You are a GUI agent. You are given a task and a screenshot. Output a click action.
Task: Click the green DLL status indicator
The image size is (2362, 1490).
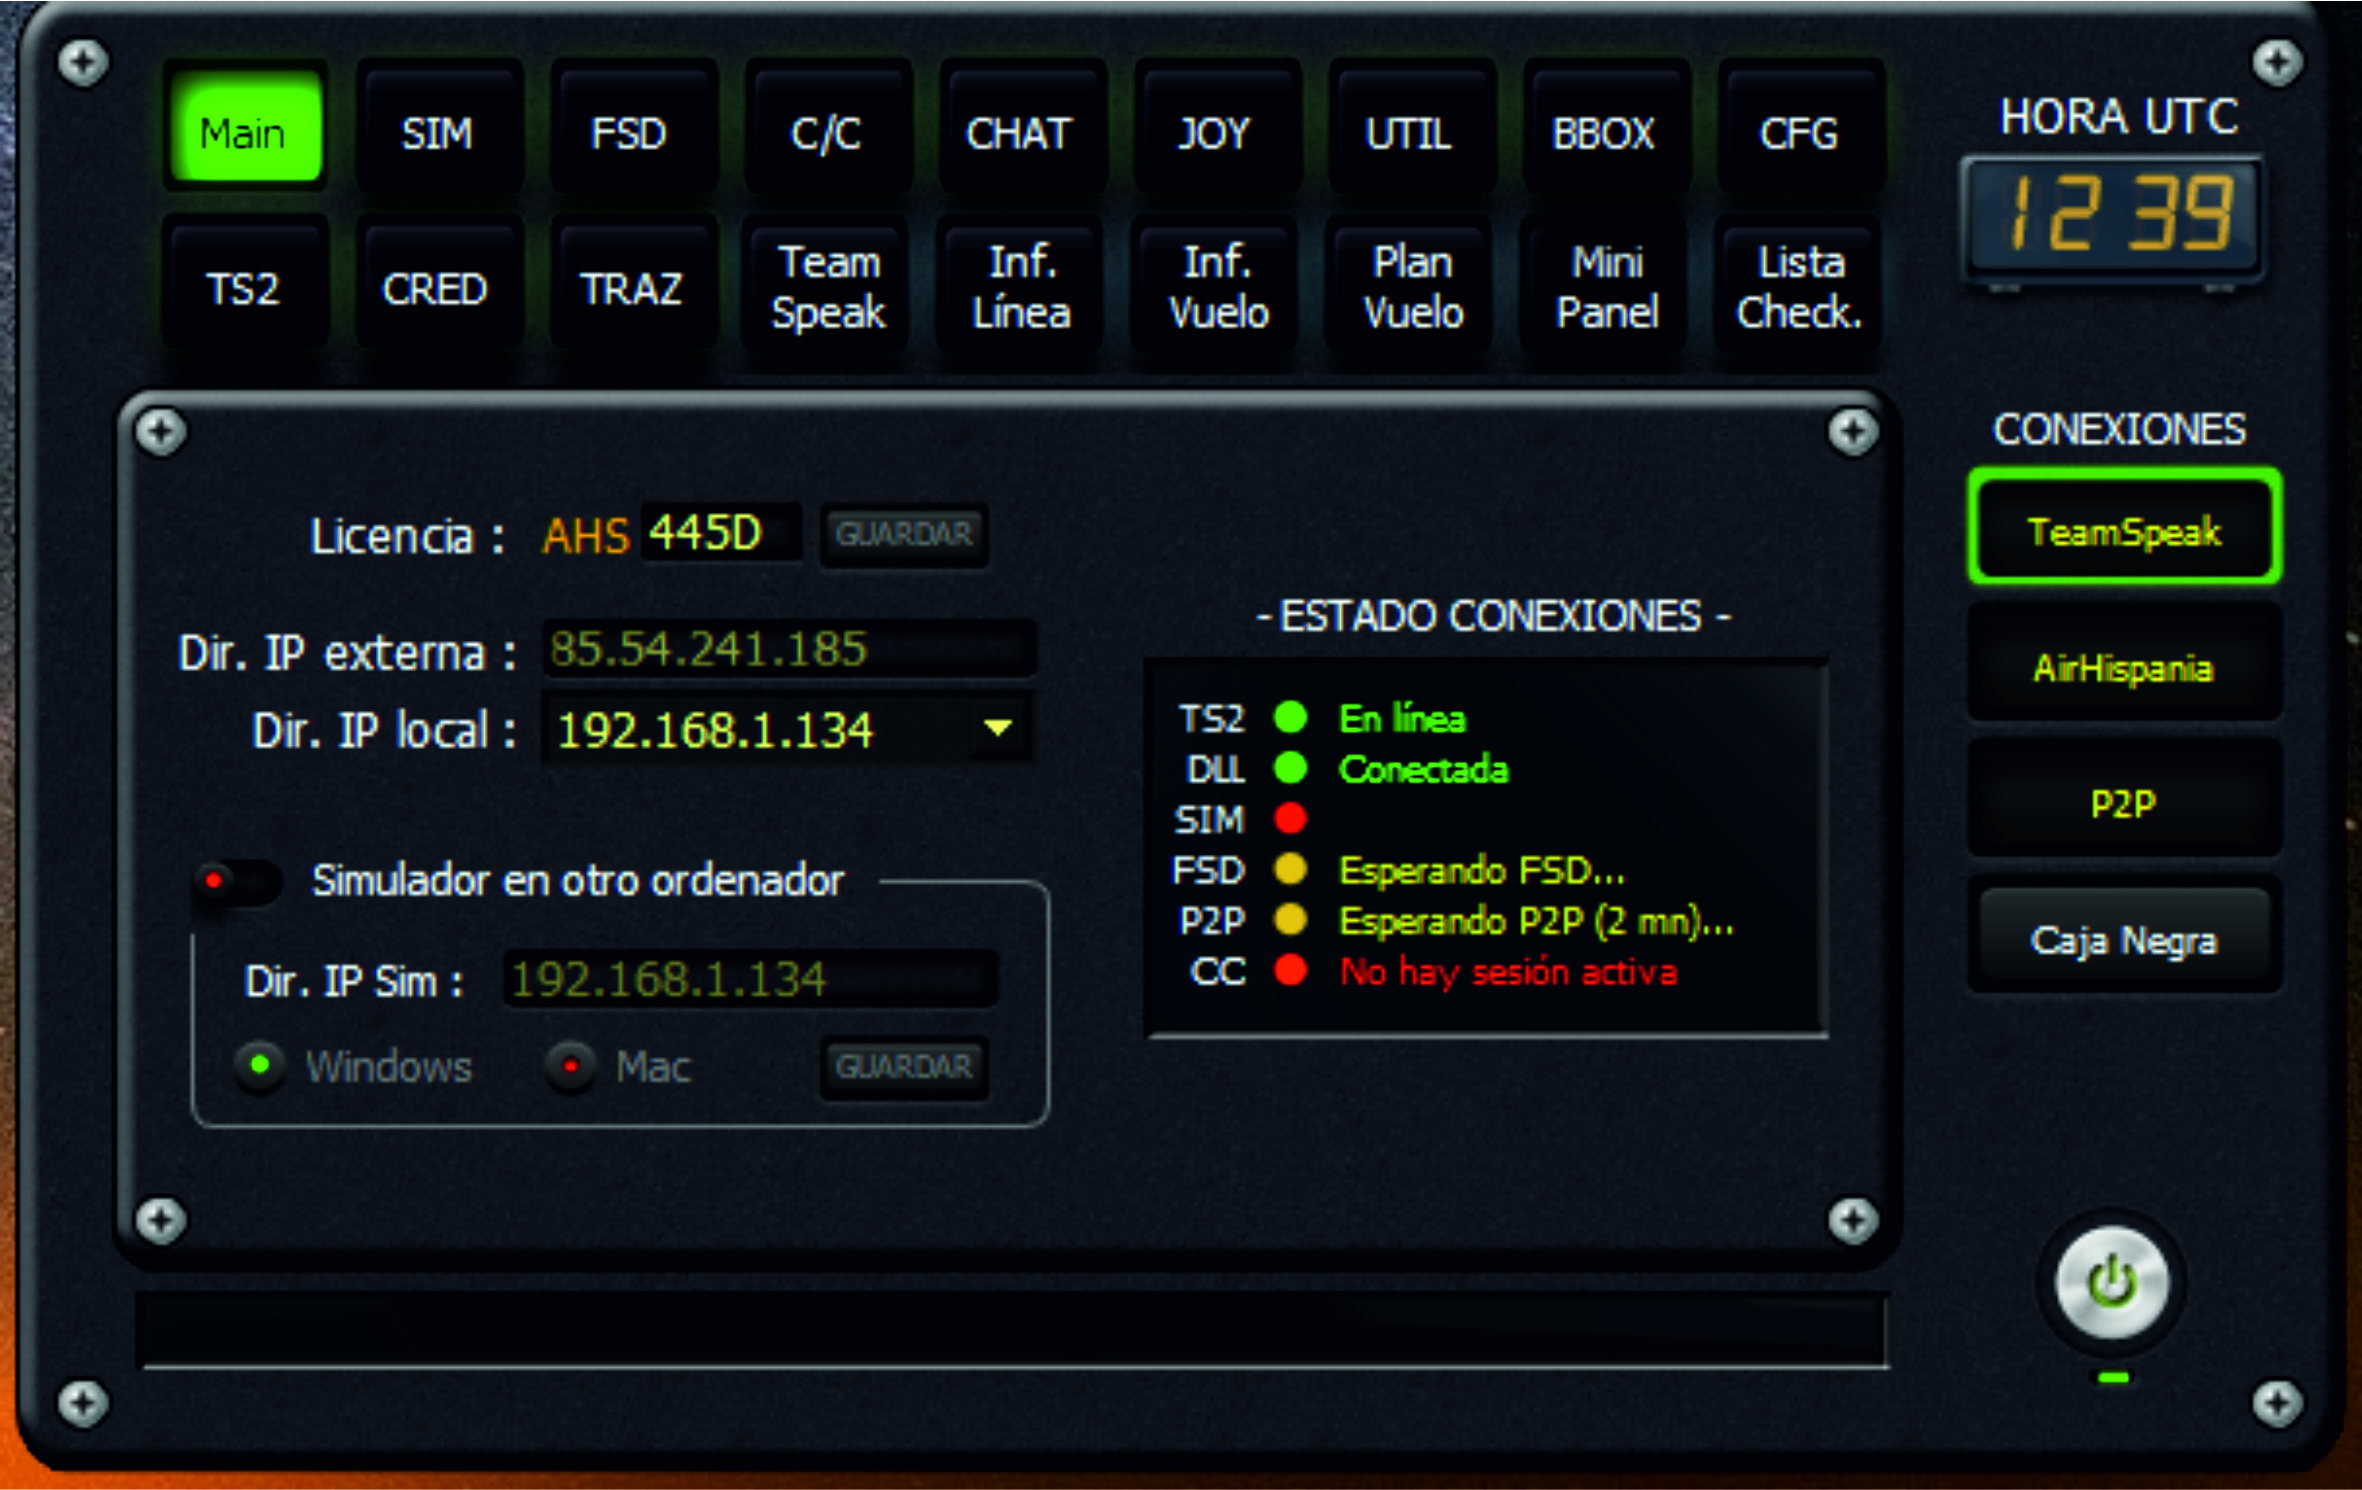click(1290, 768)
